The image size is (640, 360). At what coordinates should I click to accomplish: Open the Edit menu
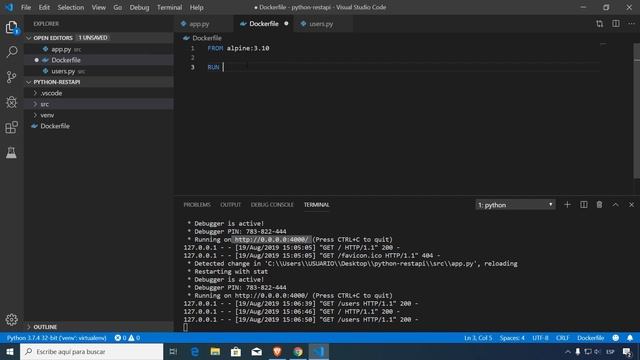coord(44,7)
